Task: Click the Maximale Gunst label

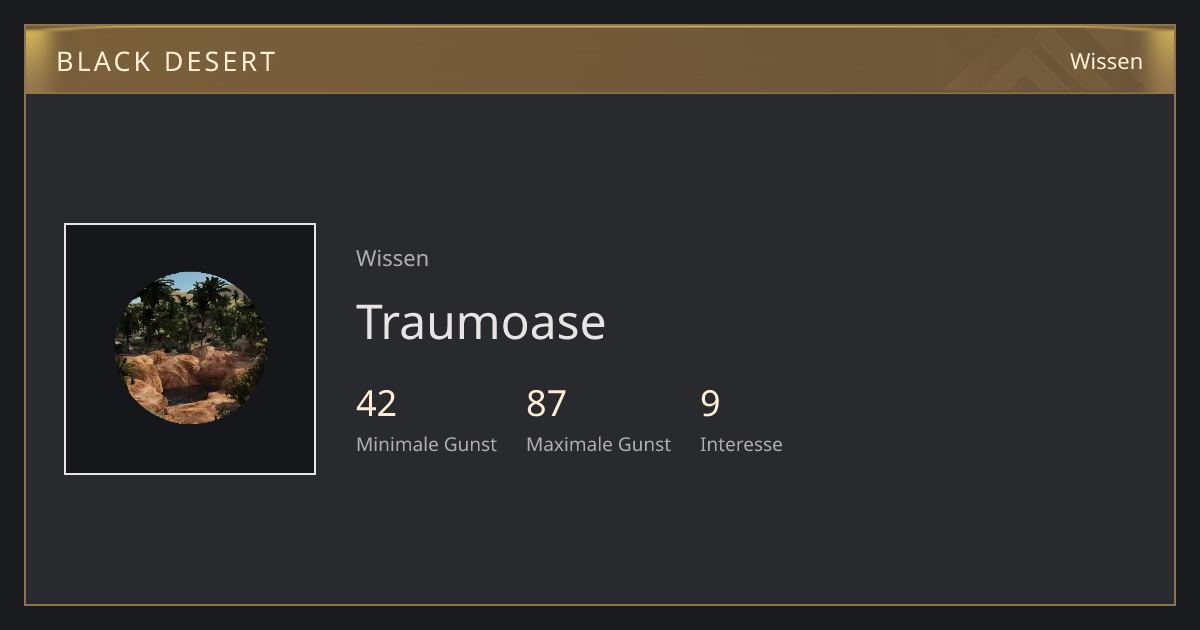Action: [598, 444]
